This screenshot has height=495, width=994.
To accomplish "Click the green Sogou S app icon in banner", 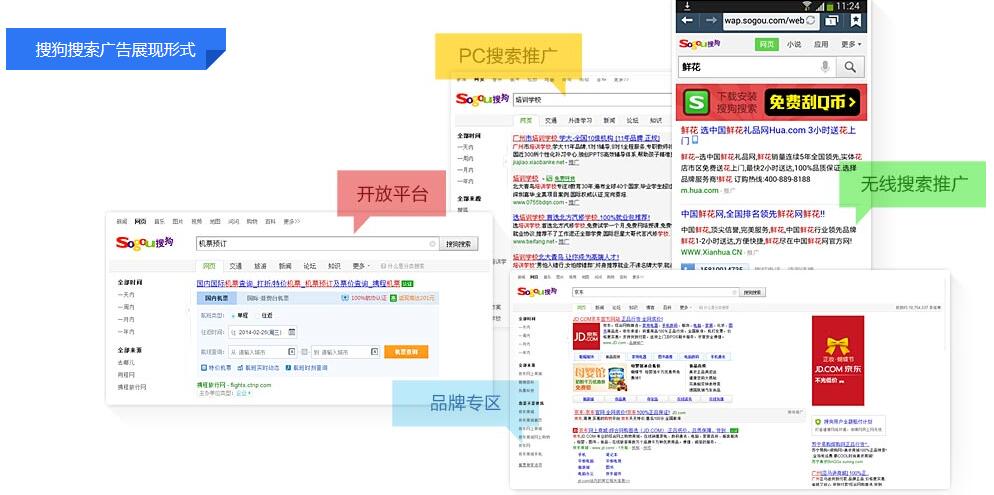I will coord(697,102).
